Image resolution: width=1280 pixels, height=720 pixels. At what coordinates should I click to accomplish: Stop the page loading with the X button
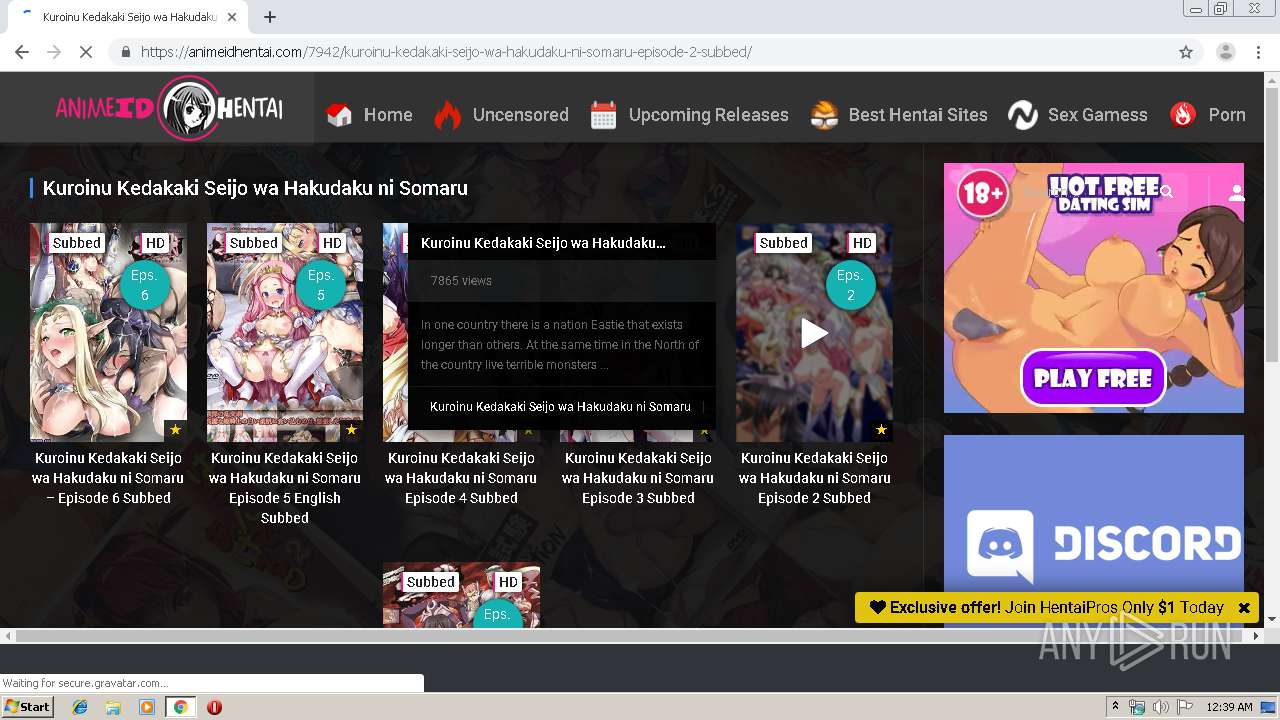86,52
